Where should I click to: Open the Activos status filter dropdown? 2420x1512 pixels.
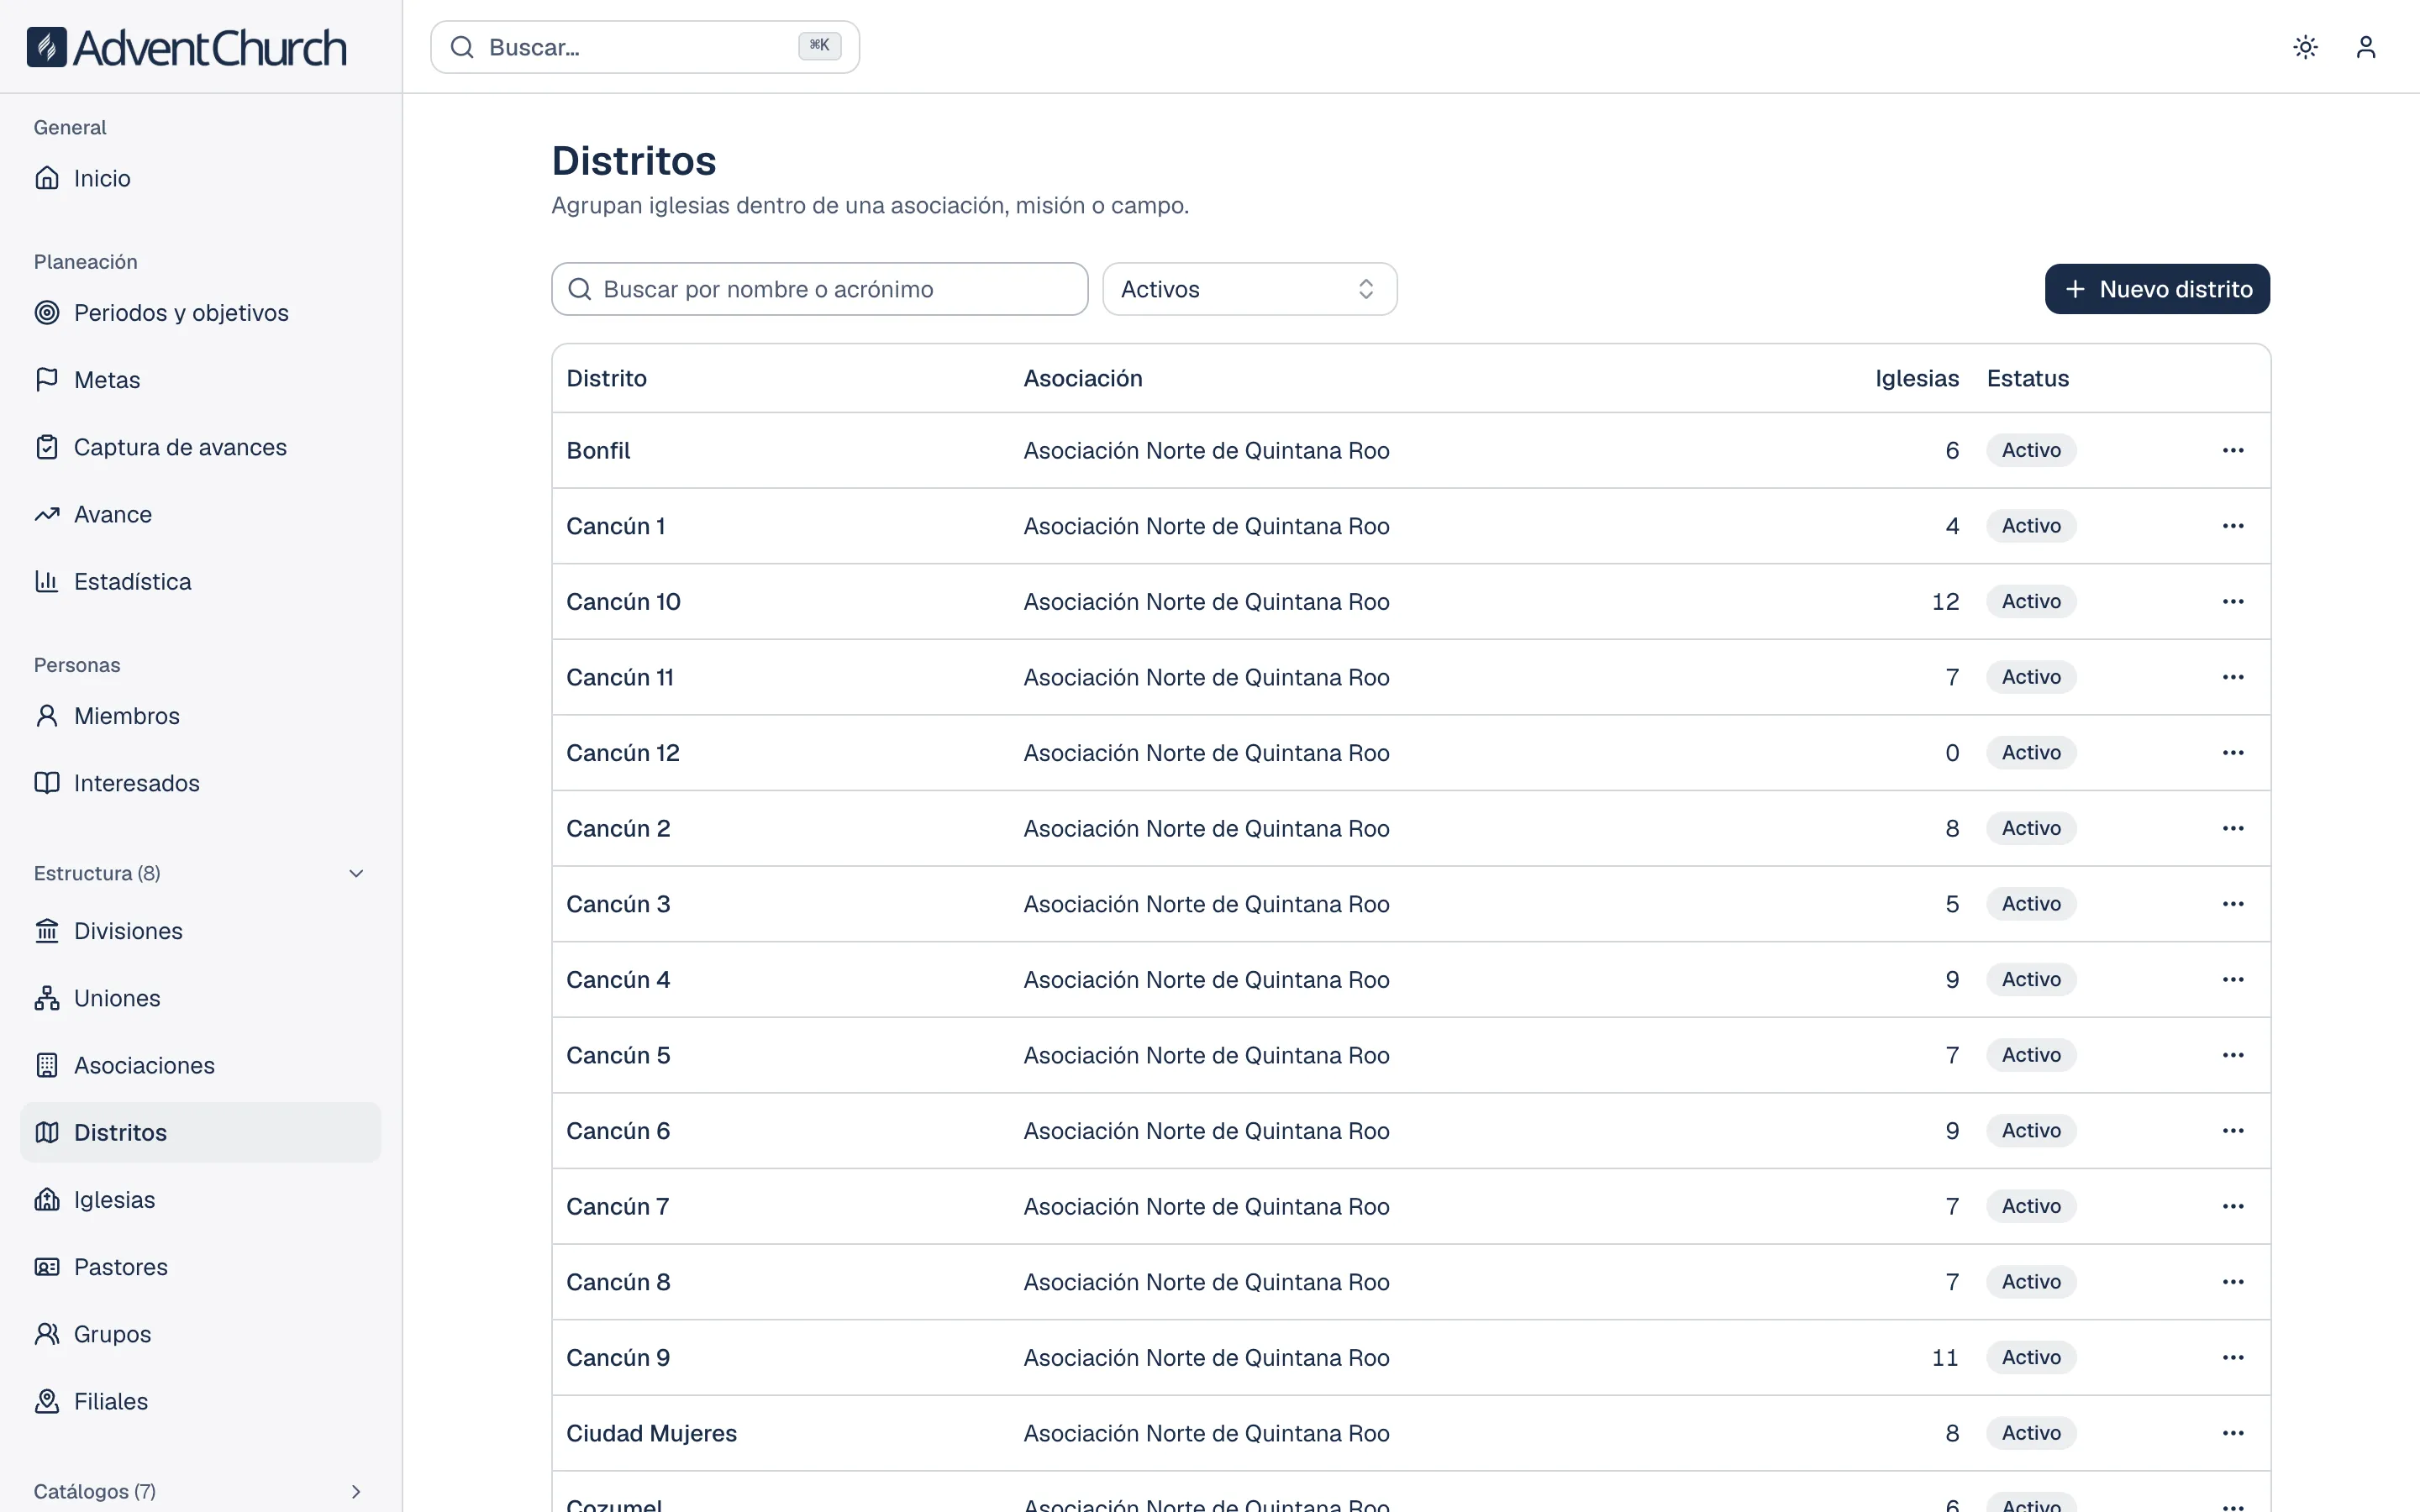pyautogui.click(x=1249, y=289)
